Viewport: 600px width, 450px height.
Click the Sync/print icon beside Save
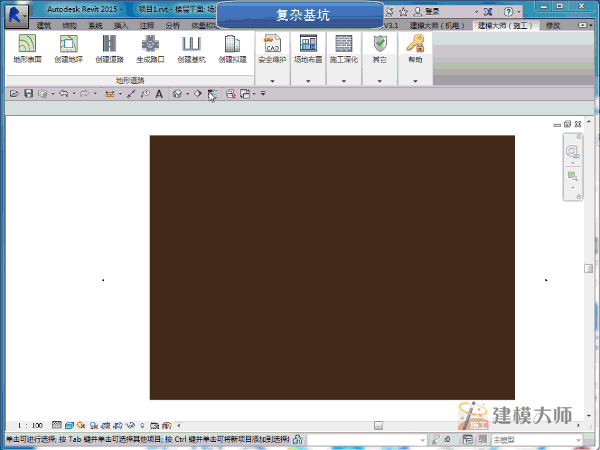42,93
